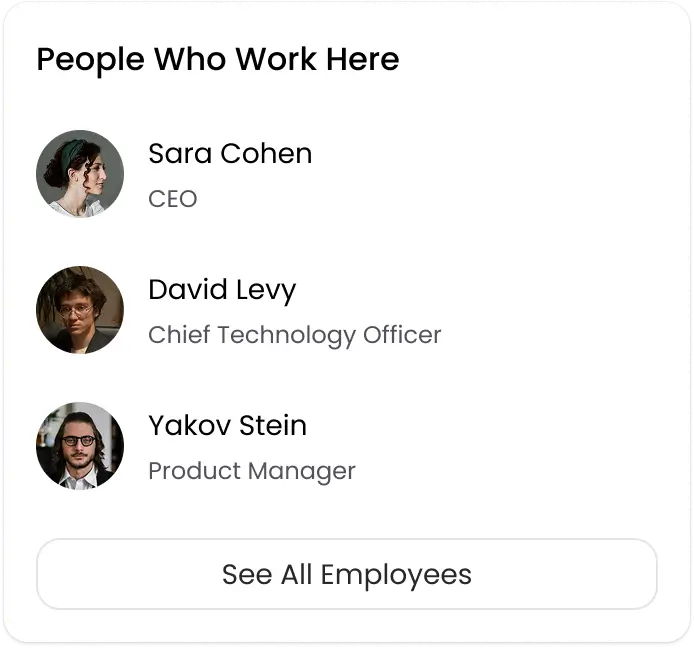
Task: Open David Levy's name link
Action: point(222,290)
